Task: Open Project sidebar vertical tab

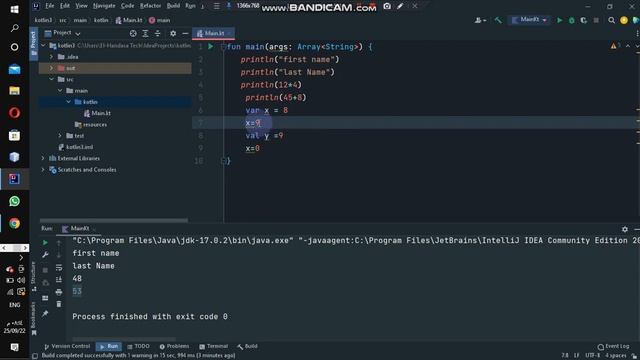Action: click(33, 43)
